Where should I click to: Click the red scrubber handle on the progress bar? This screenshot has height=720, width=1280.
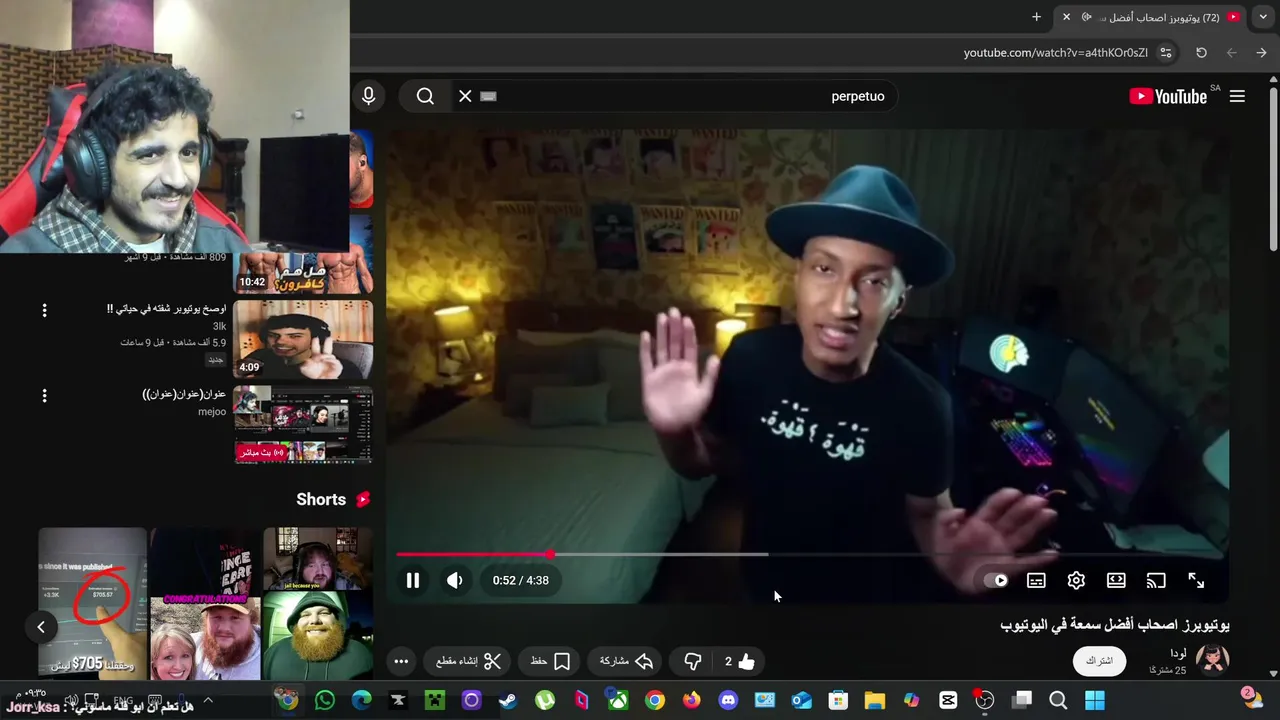coord(550,554)
